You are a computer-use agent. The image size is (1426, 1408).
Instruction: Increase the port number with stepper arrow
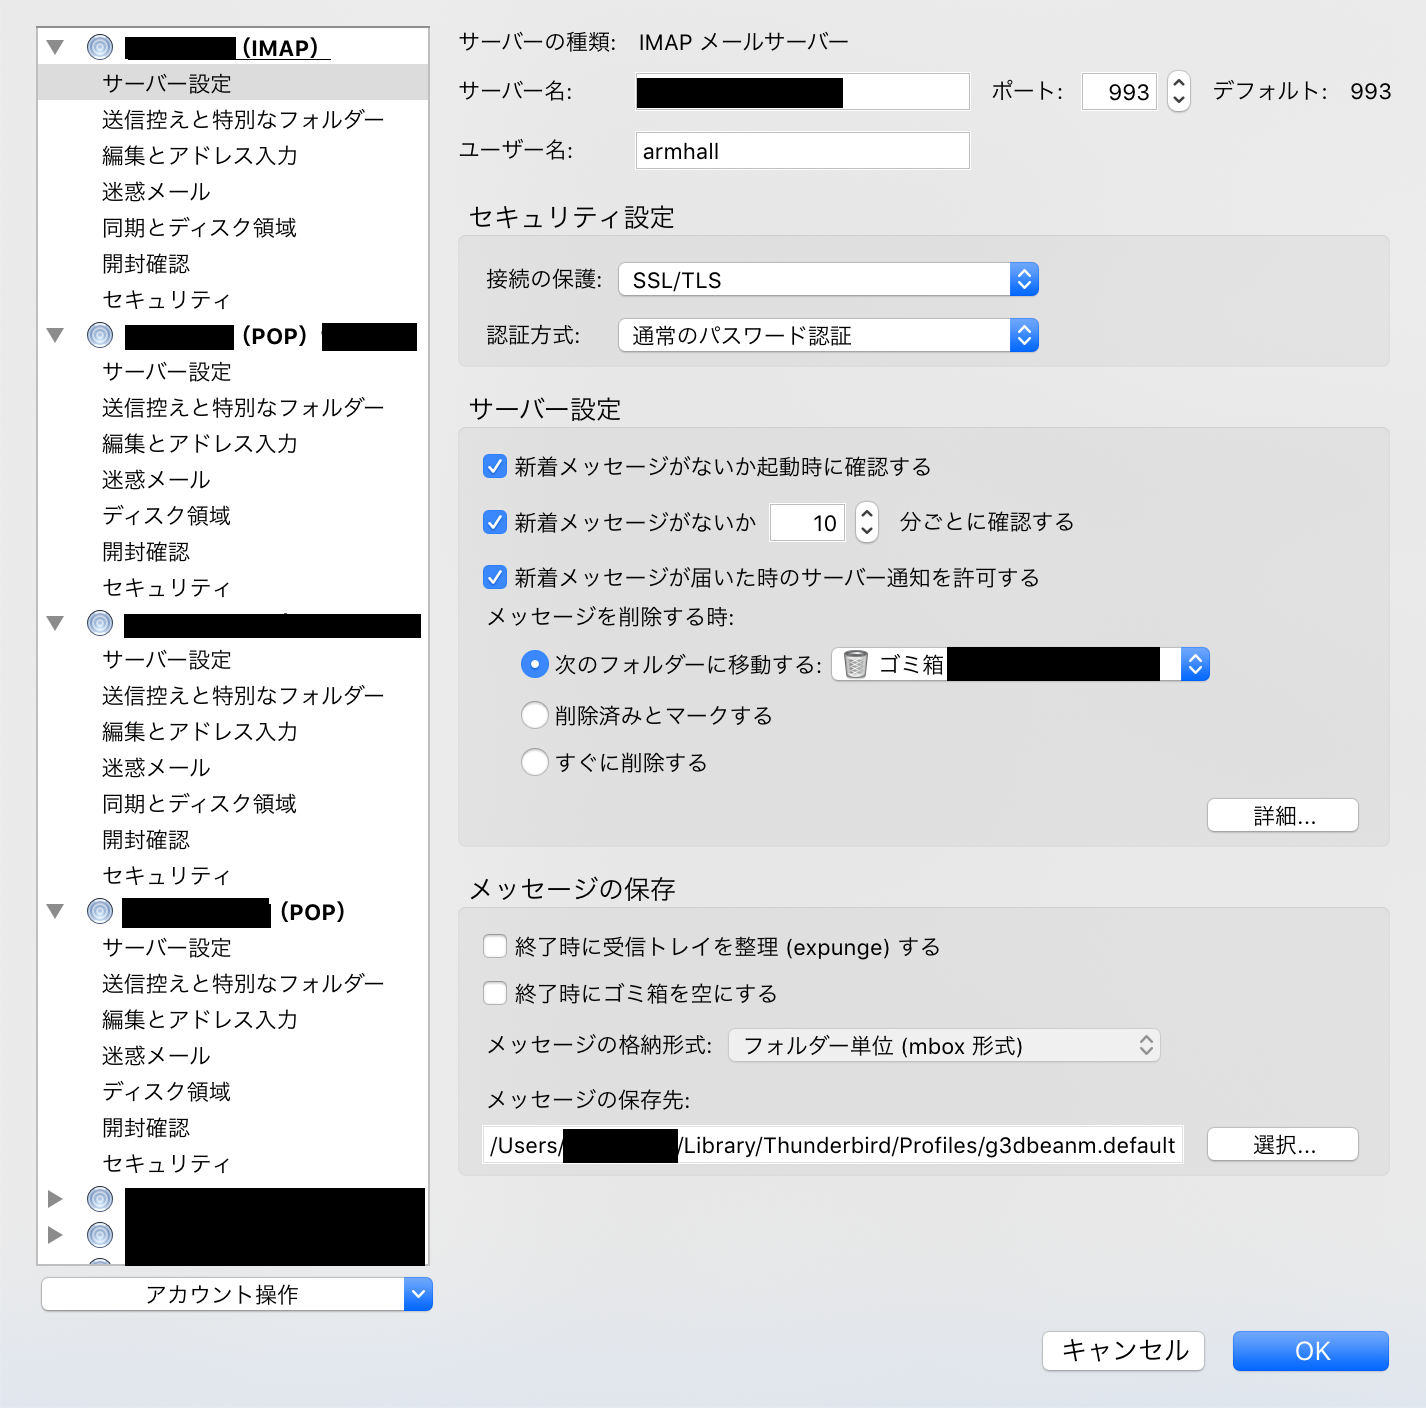click(x=1179, y=84)
